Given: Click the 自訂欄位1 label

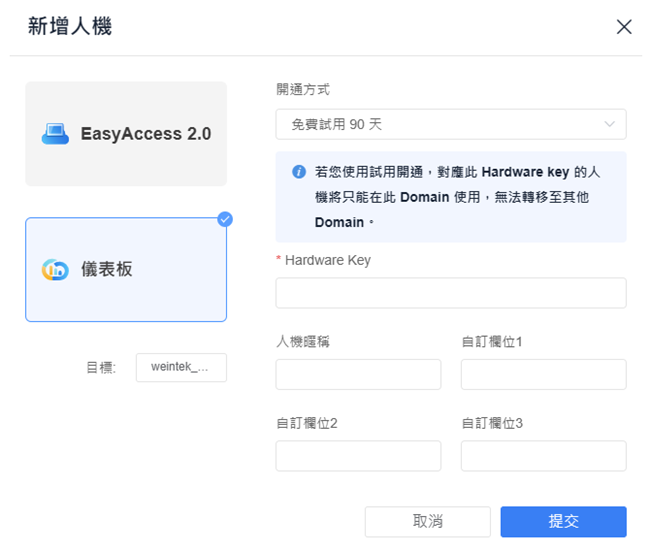Looking at the screenshot, I should [492, 342].
